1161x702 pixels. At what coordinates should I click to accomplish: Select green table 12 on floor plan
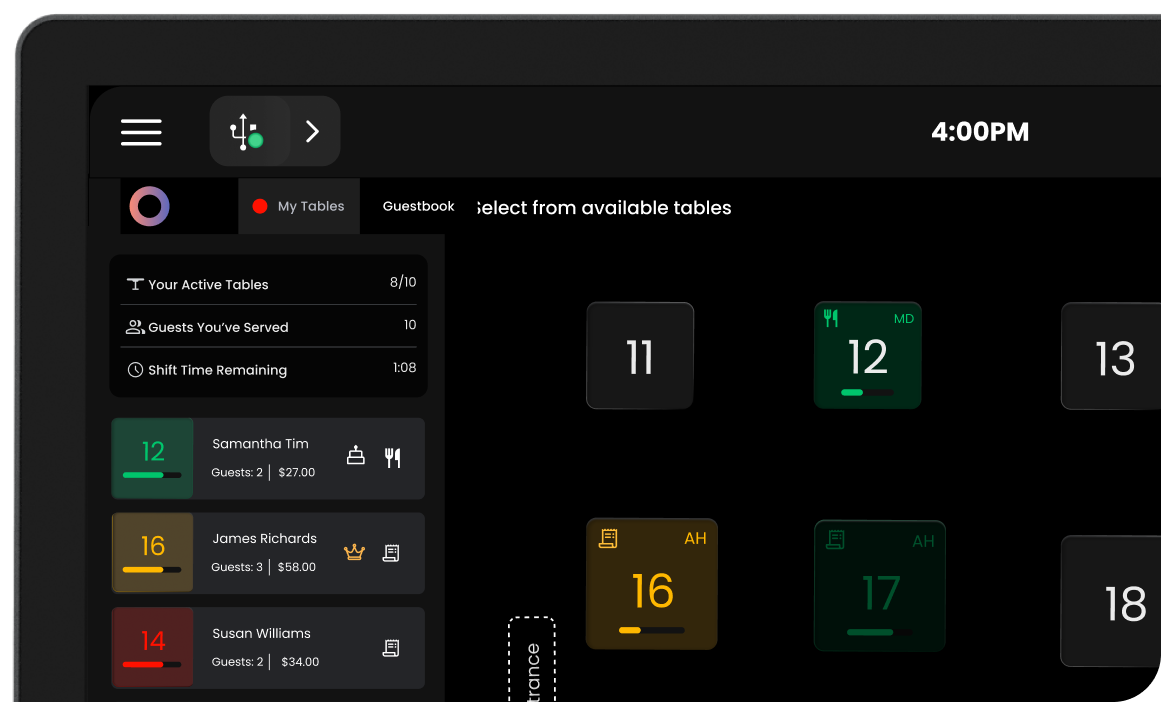(867, 356)
